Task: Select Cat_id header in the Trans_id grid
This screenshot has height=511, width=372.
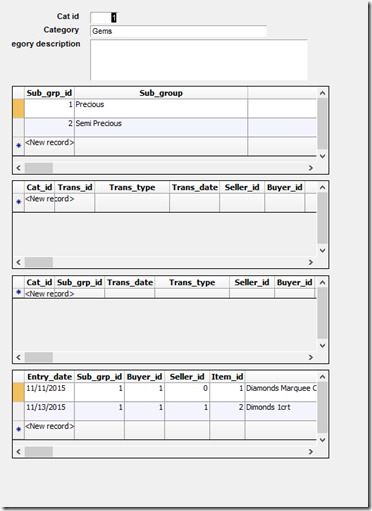Action: click(39, 187)
